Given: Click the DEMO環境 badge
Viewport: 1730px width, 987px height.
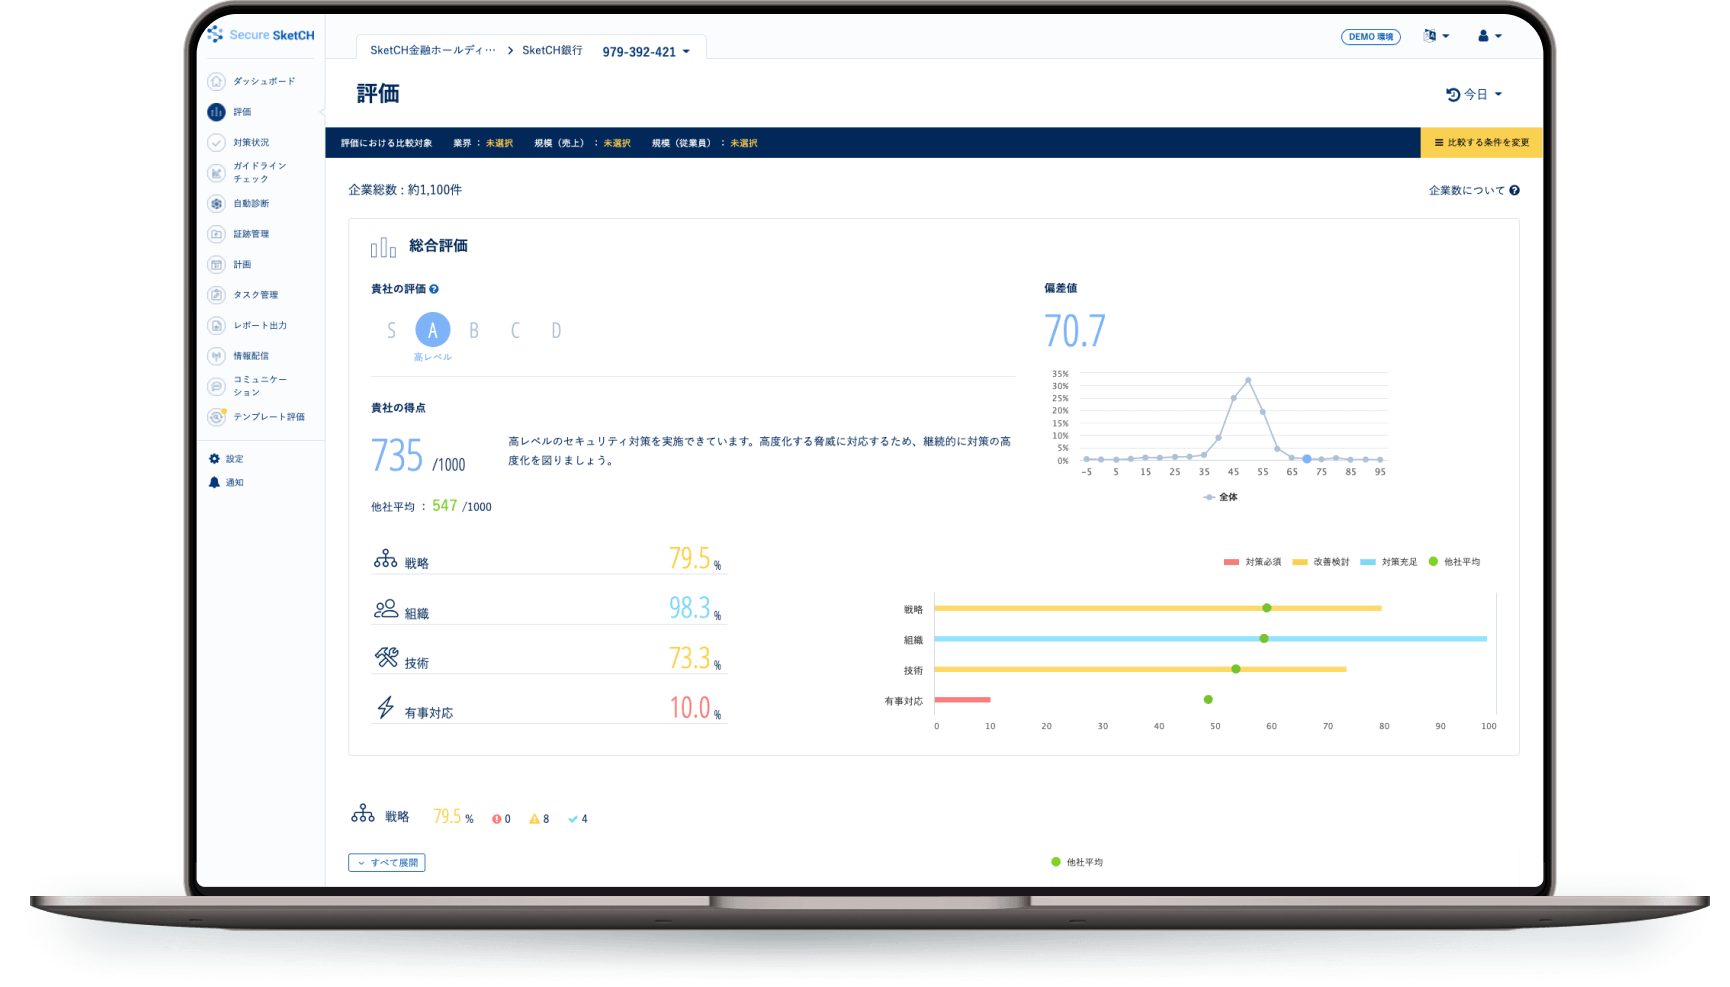Looking at the screenshot, I should tap(1371, 37).
